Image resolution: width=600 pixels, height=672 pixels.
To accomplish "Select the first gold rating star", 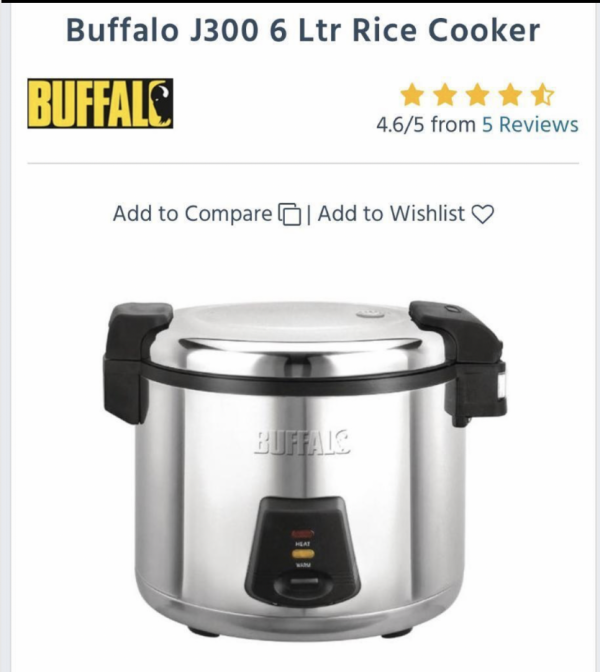I will (412, 95).
